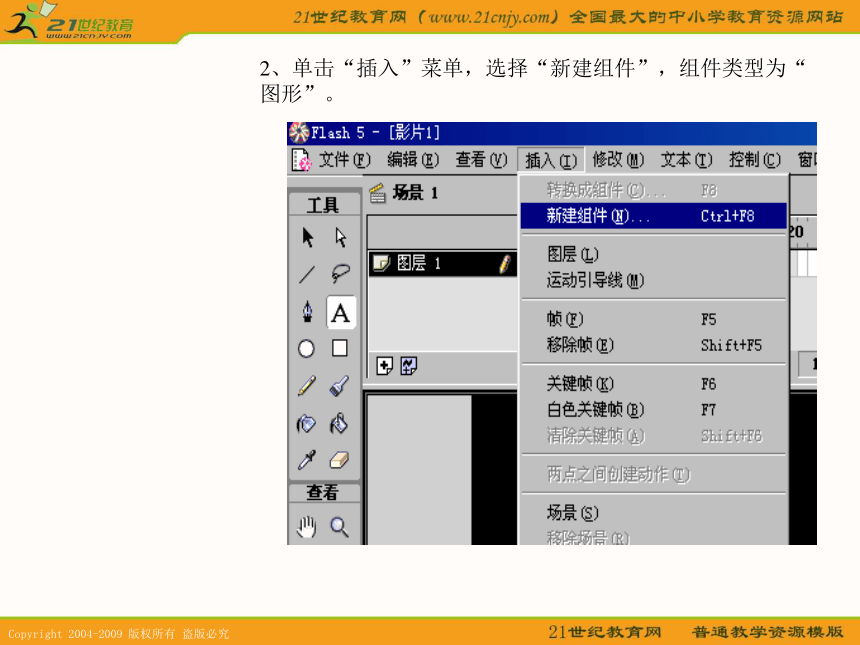Click the layer icon beside 图层 1
Image resolution: width=860 pixels, height=645 pixels.
click(381, 263)
